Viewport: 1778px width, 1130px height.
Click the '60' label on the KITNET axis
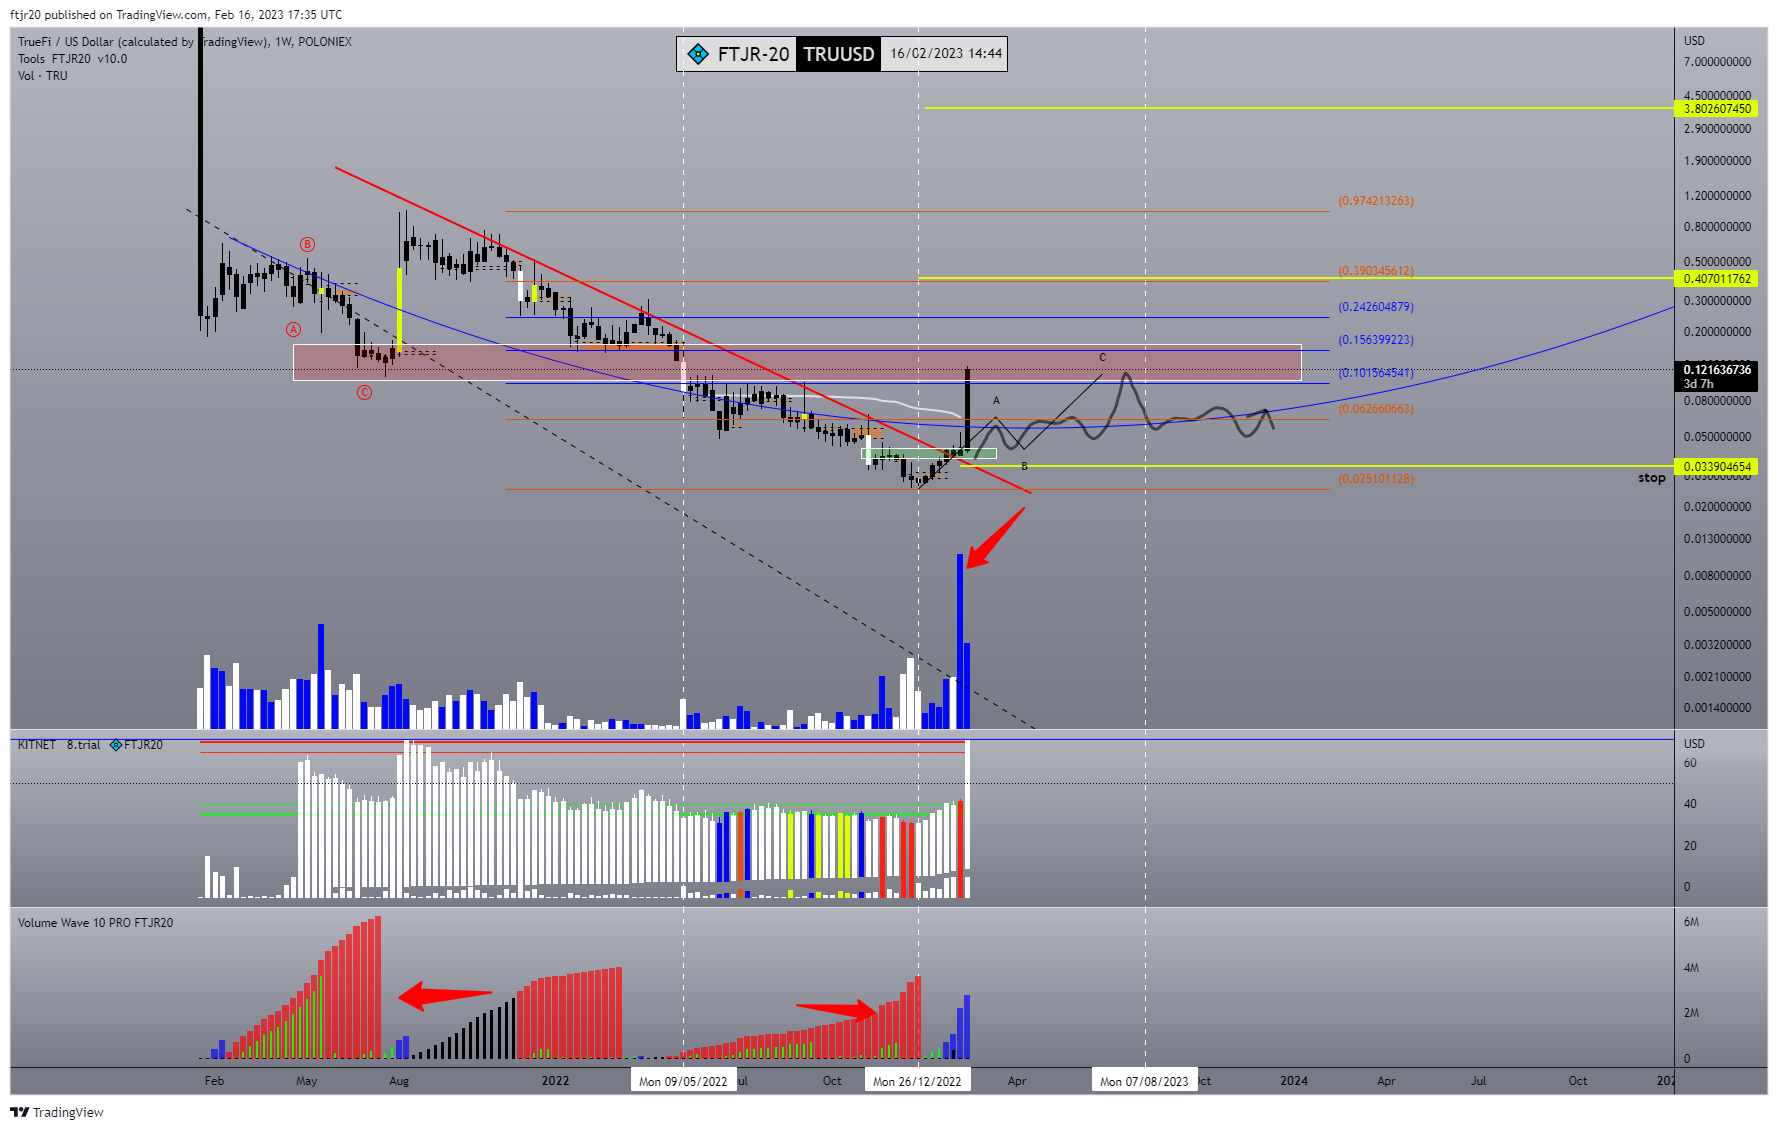(x=1690, y=763)
